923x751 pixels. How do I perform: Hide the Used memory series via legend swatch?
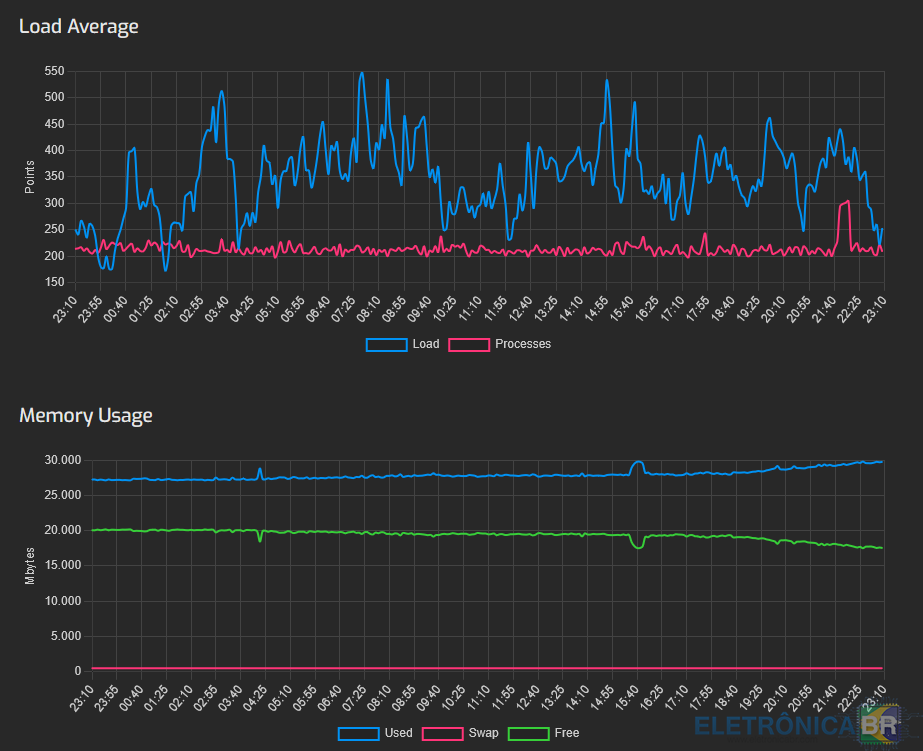coord(358,733)
